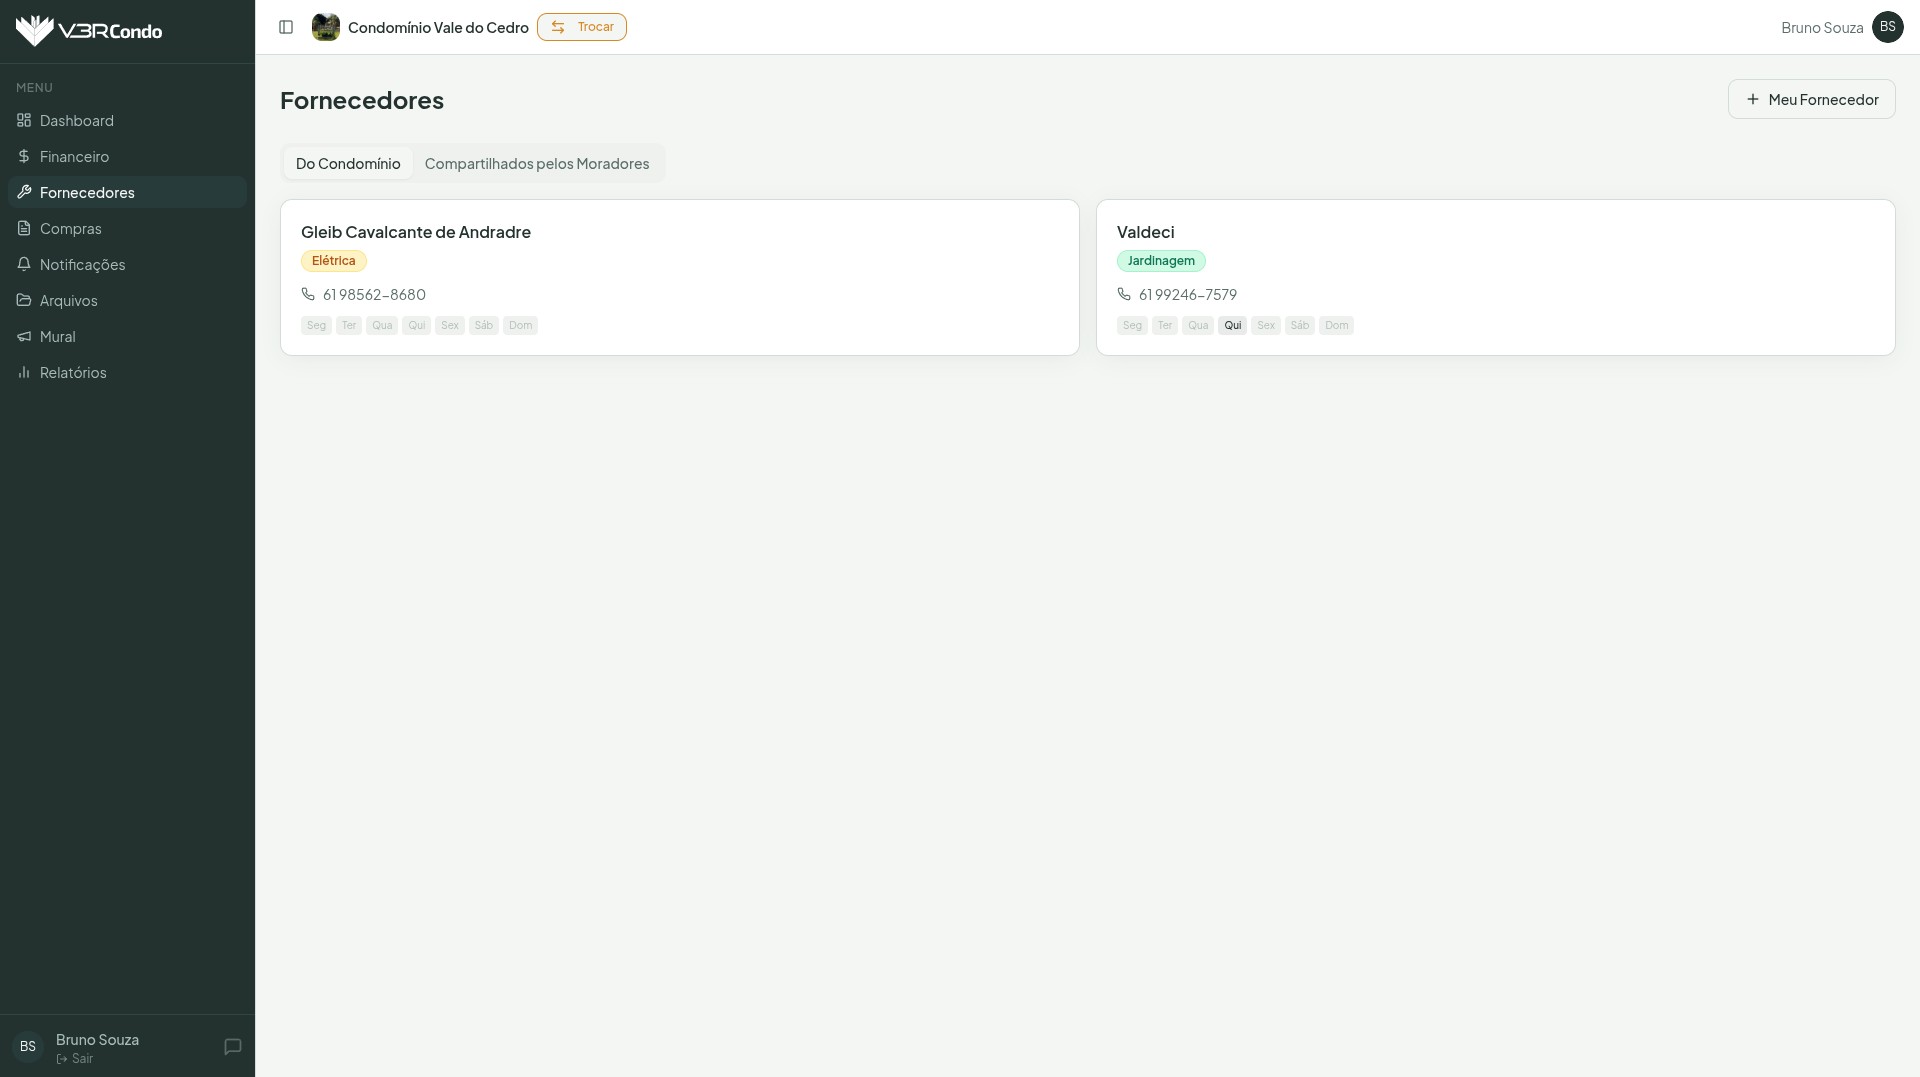The image size is (1920, 1077).
Task: Click the Arquivos folder icon
Action: pyautogui.click(x=24, y=300)
